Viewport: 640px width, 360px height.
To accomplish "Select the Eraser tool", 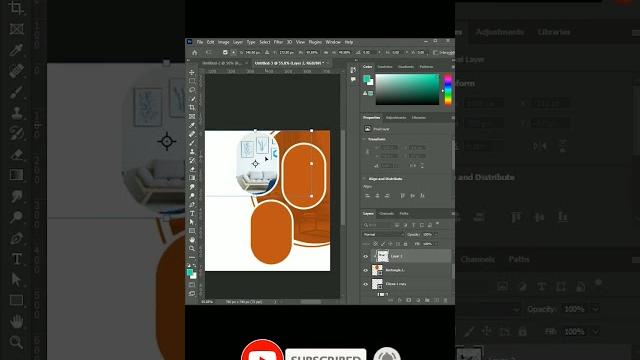I will click(192, 169).
